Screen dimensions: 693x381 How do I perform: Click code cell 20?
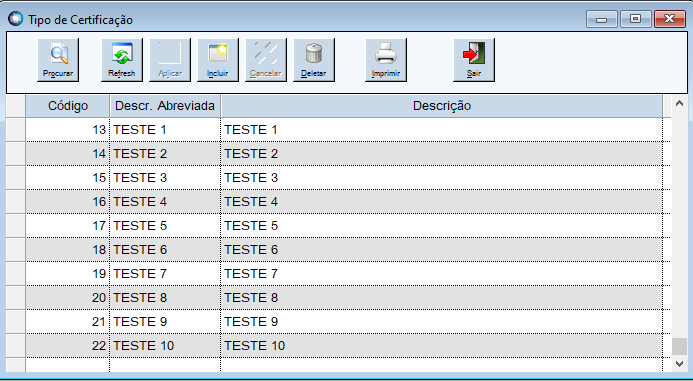[x=68, y=297]
